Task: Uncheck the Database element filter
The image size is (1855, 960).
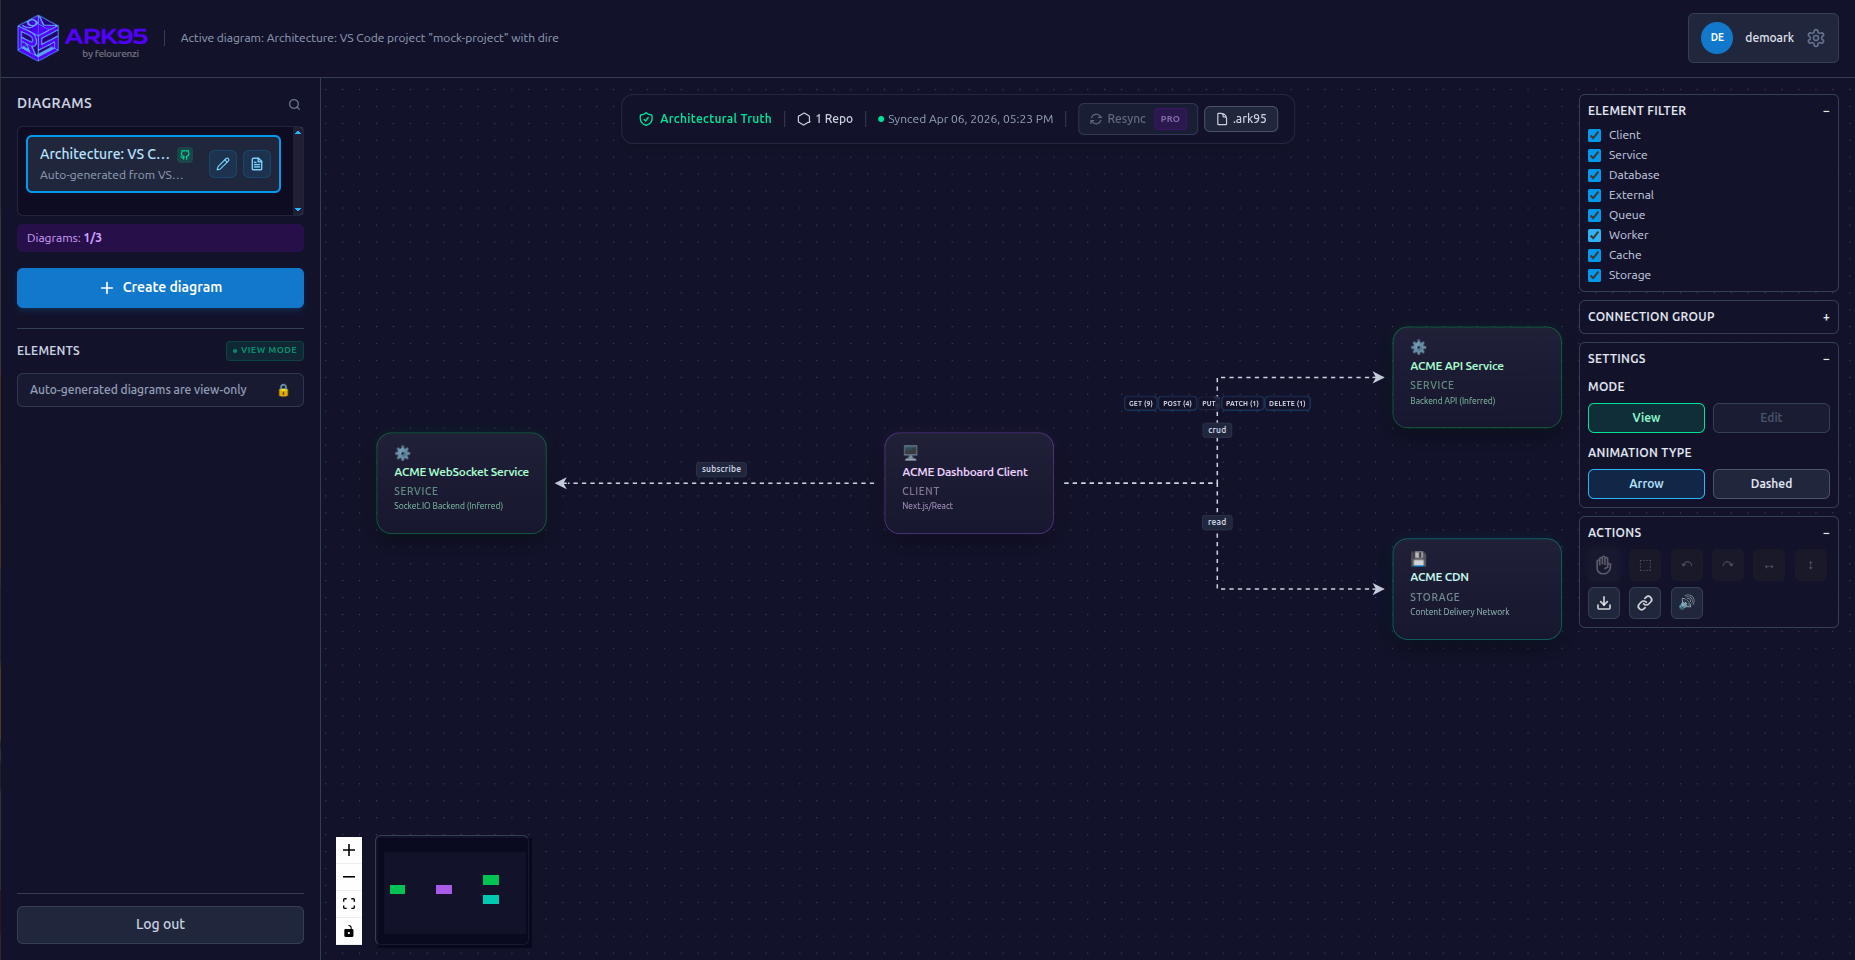Action: (1595, 175)
